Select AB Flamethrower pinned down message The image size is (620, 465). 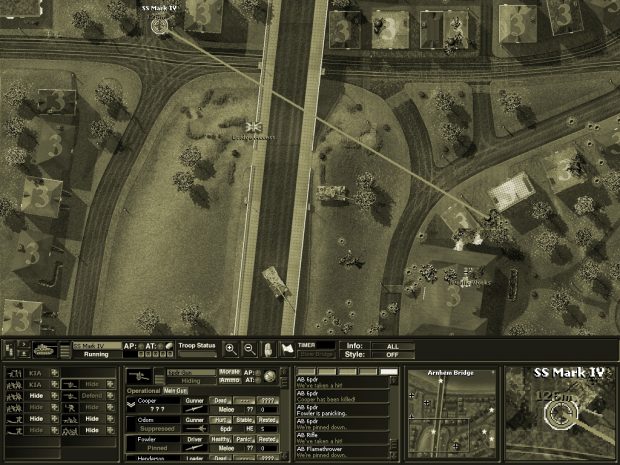(x=342, y=452)
